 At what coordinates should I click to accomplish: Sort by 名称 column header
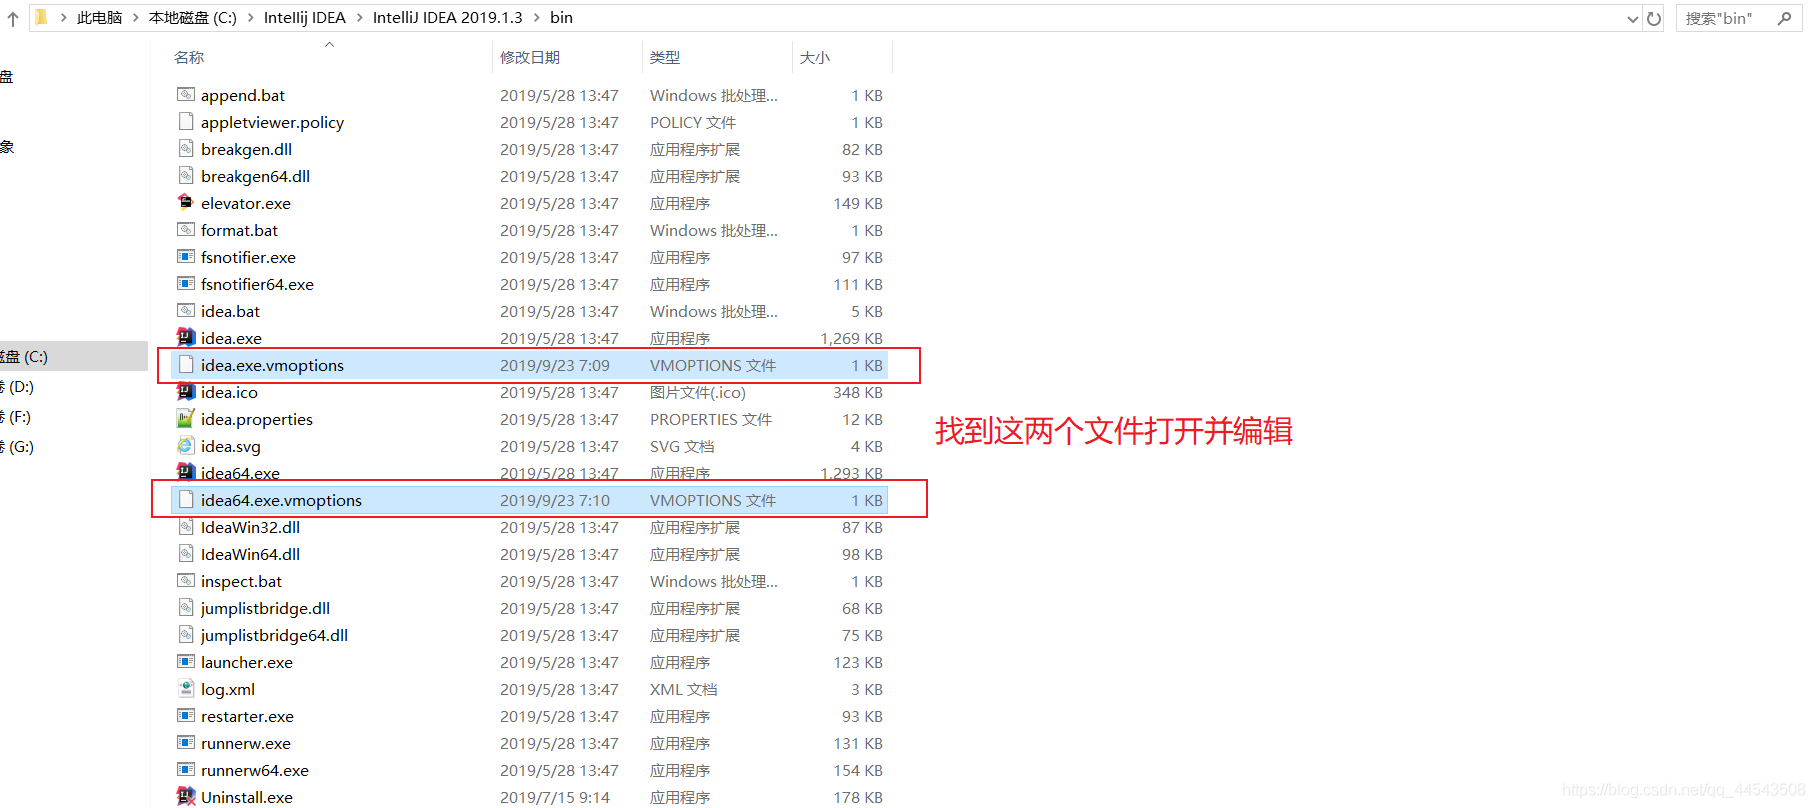(x=189, y=58)
